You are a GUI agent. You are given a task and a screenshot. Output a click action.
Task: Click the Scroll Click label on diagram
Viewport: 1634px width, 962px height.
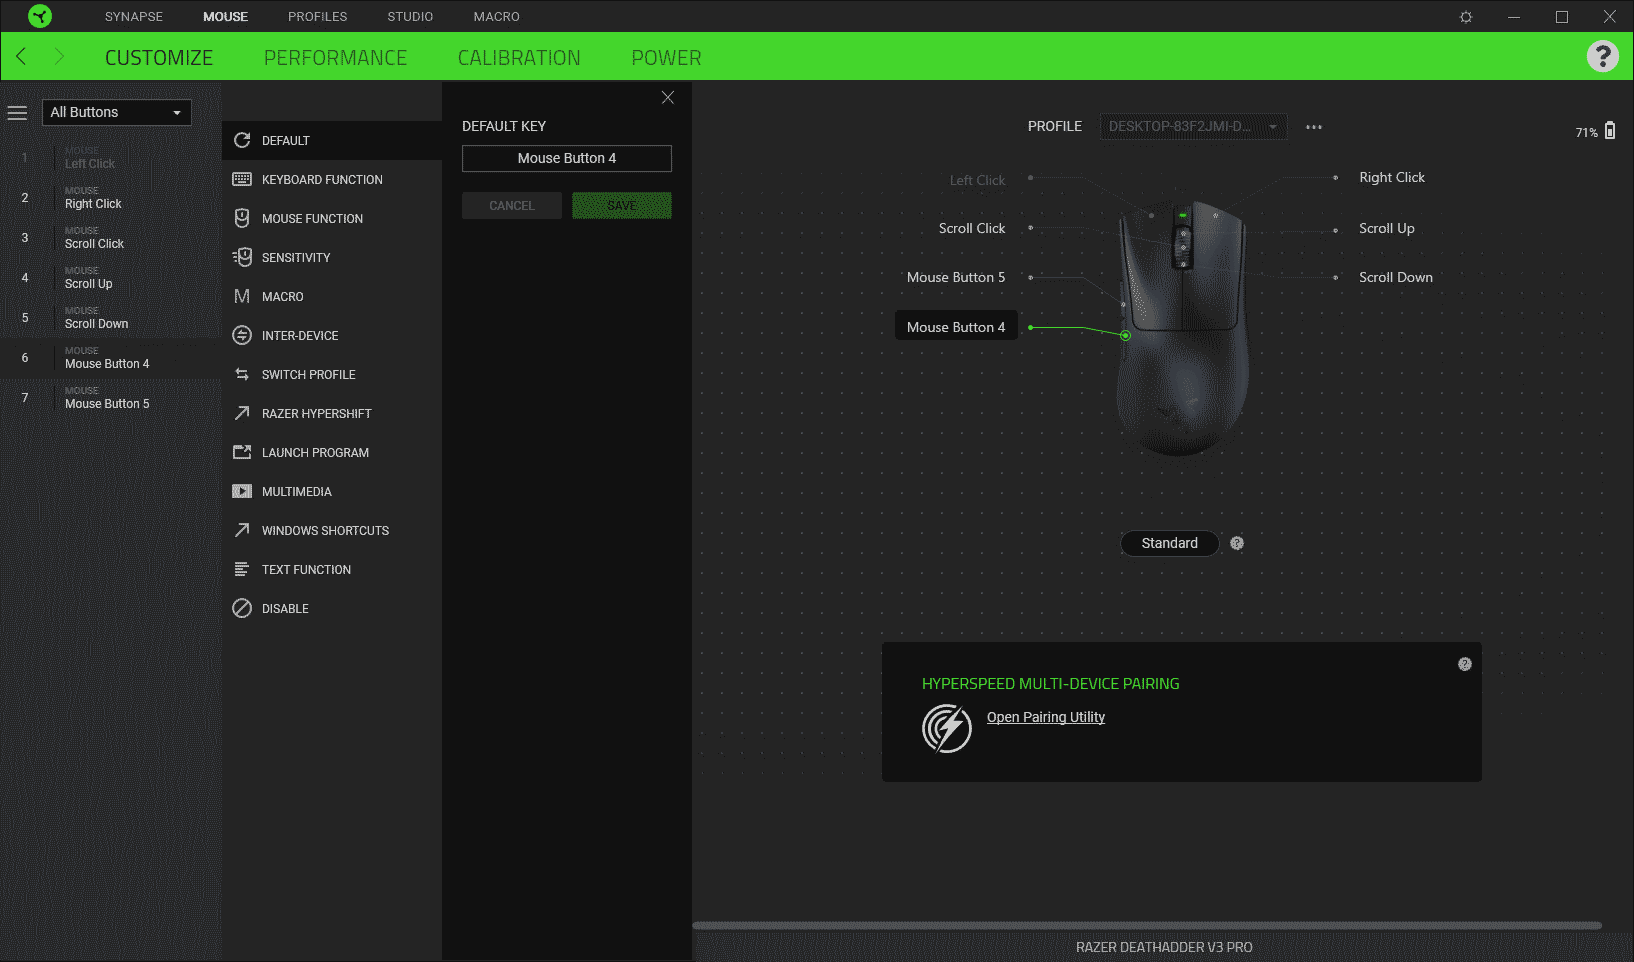pyautogui.click(x=972, y=228)
